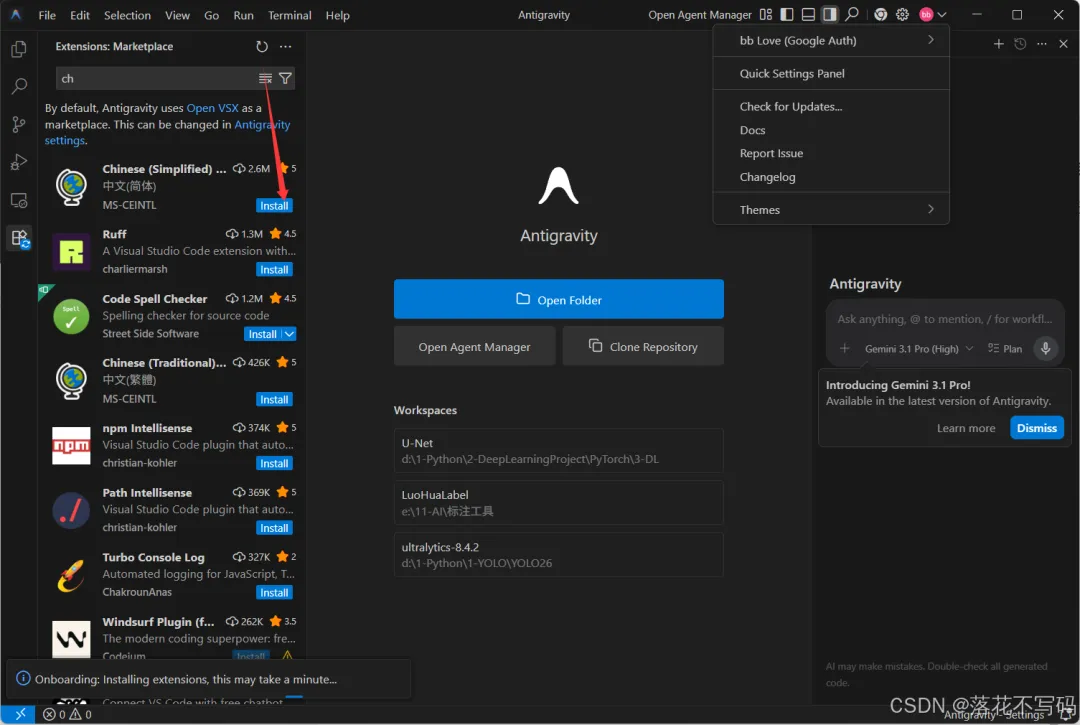Open the Explorer view in activity bar
Screen dimensions: 1080x725
pos(19,49)
